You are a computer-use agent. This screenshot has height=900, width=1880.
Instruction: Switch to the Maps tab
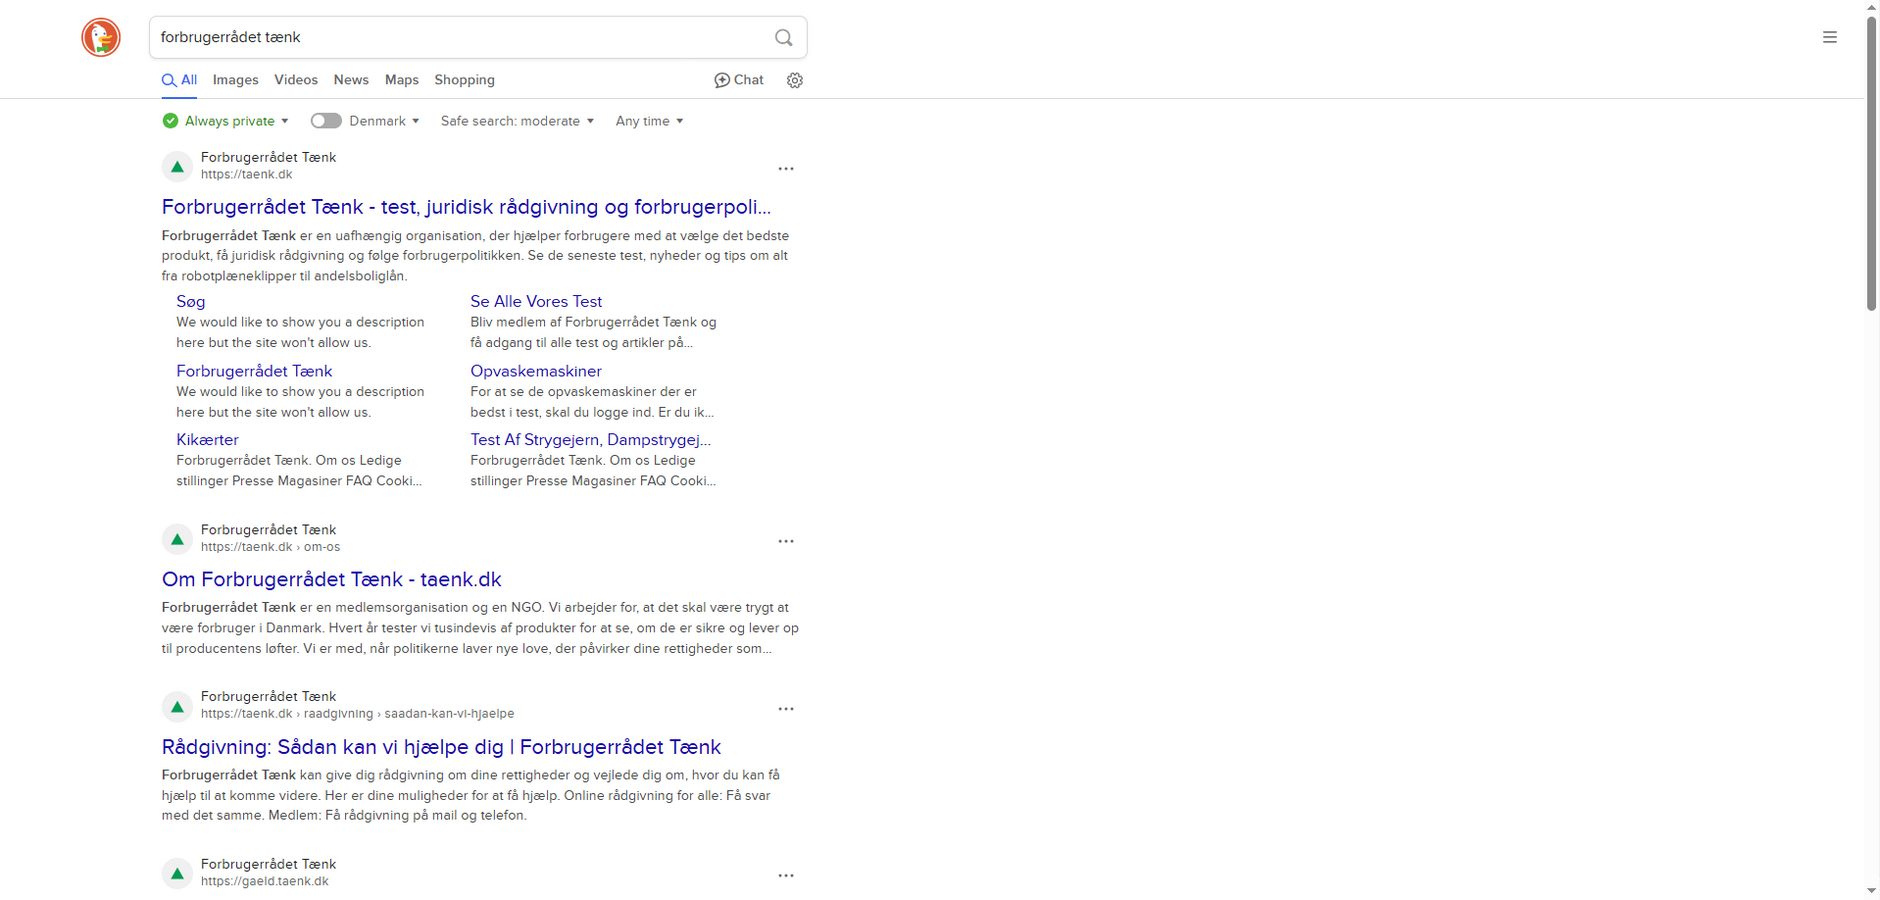[x=402, y=80]
